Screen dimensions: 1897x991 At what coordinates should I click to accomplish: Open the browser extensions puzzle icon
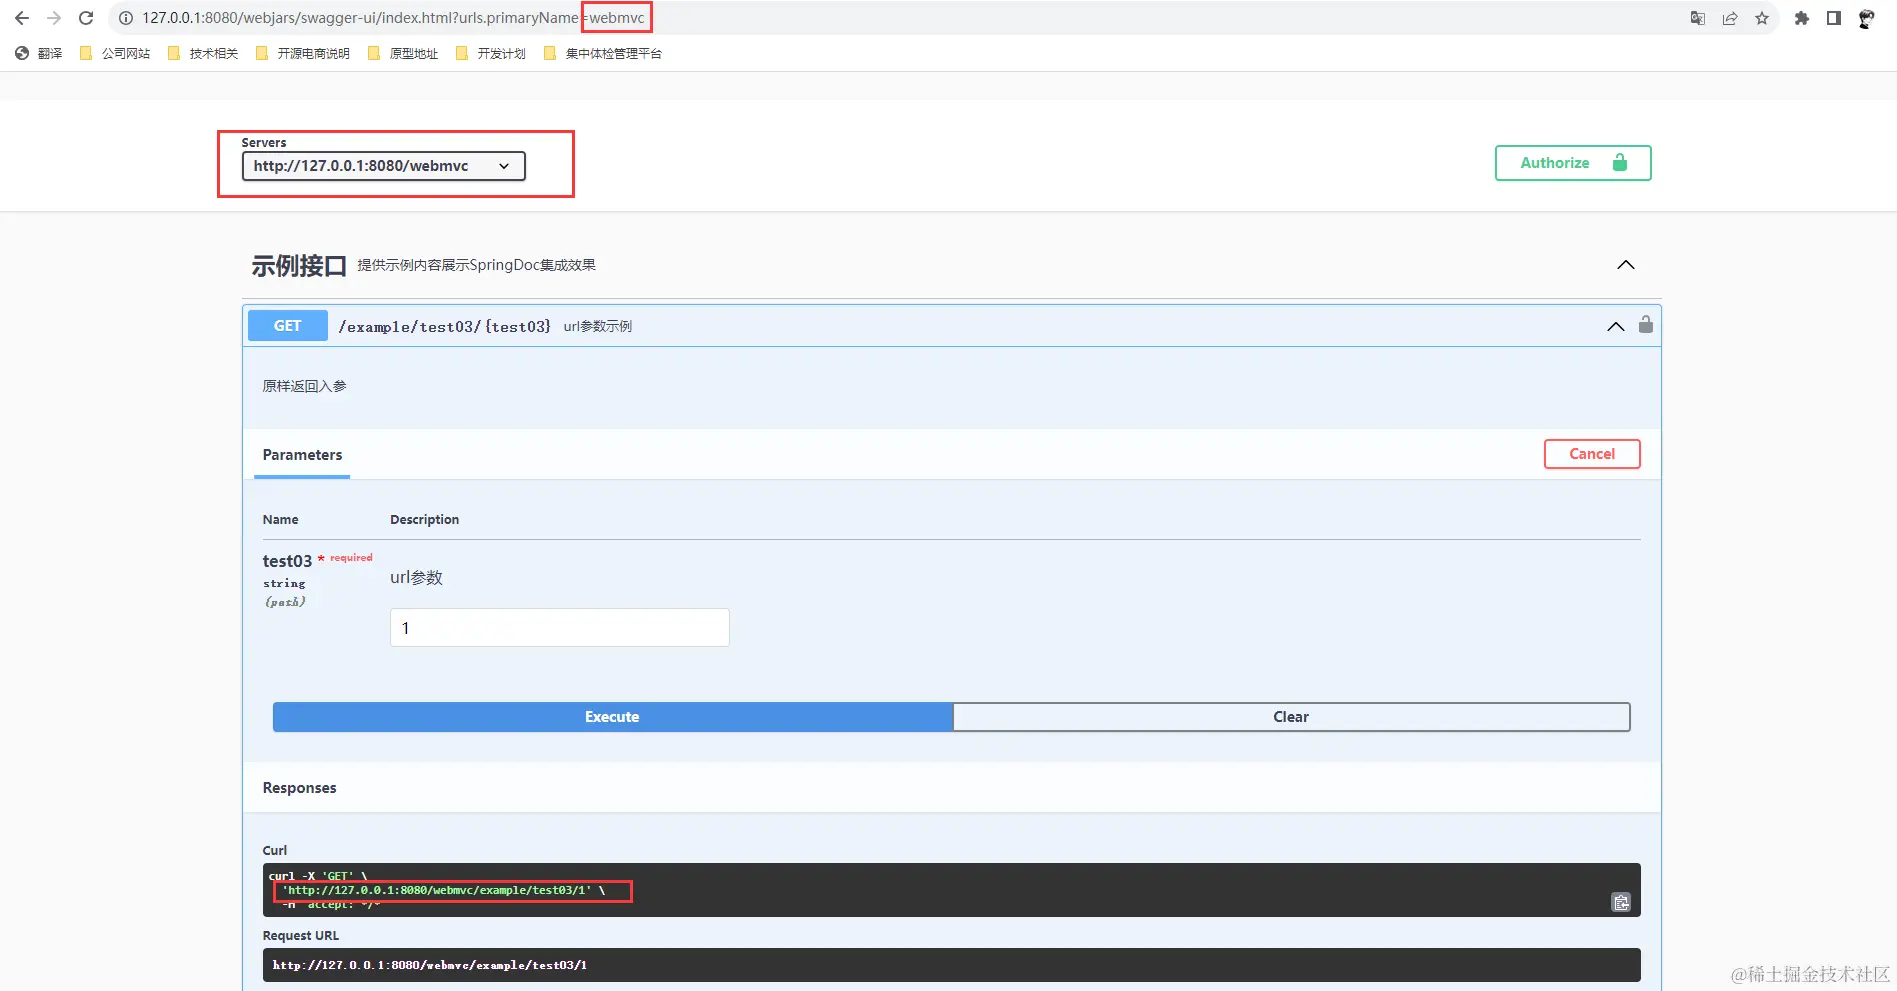1802,18
